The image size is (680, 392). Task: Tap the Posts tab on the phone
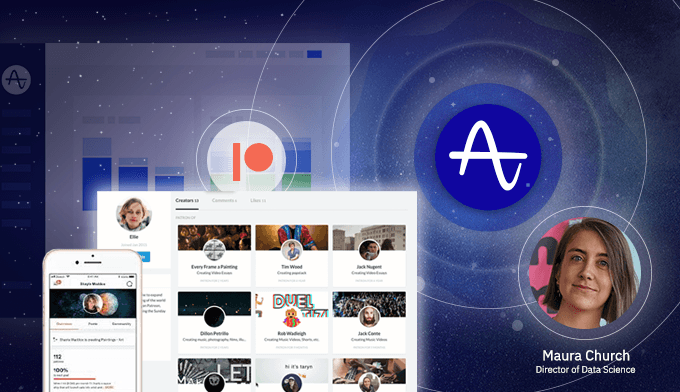coord(93,324)
